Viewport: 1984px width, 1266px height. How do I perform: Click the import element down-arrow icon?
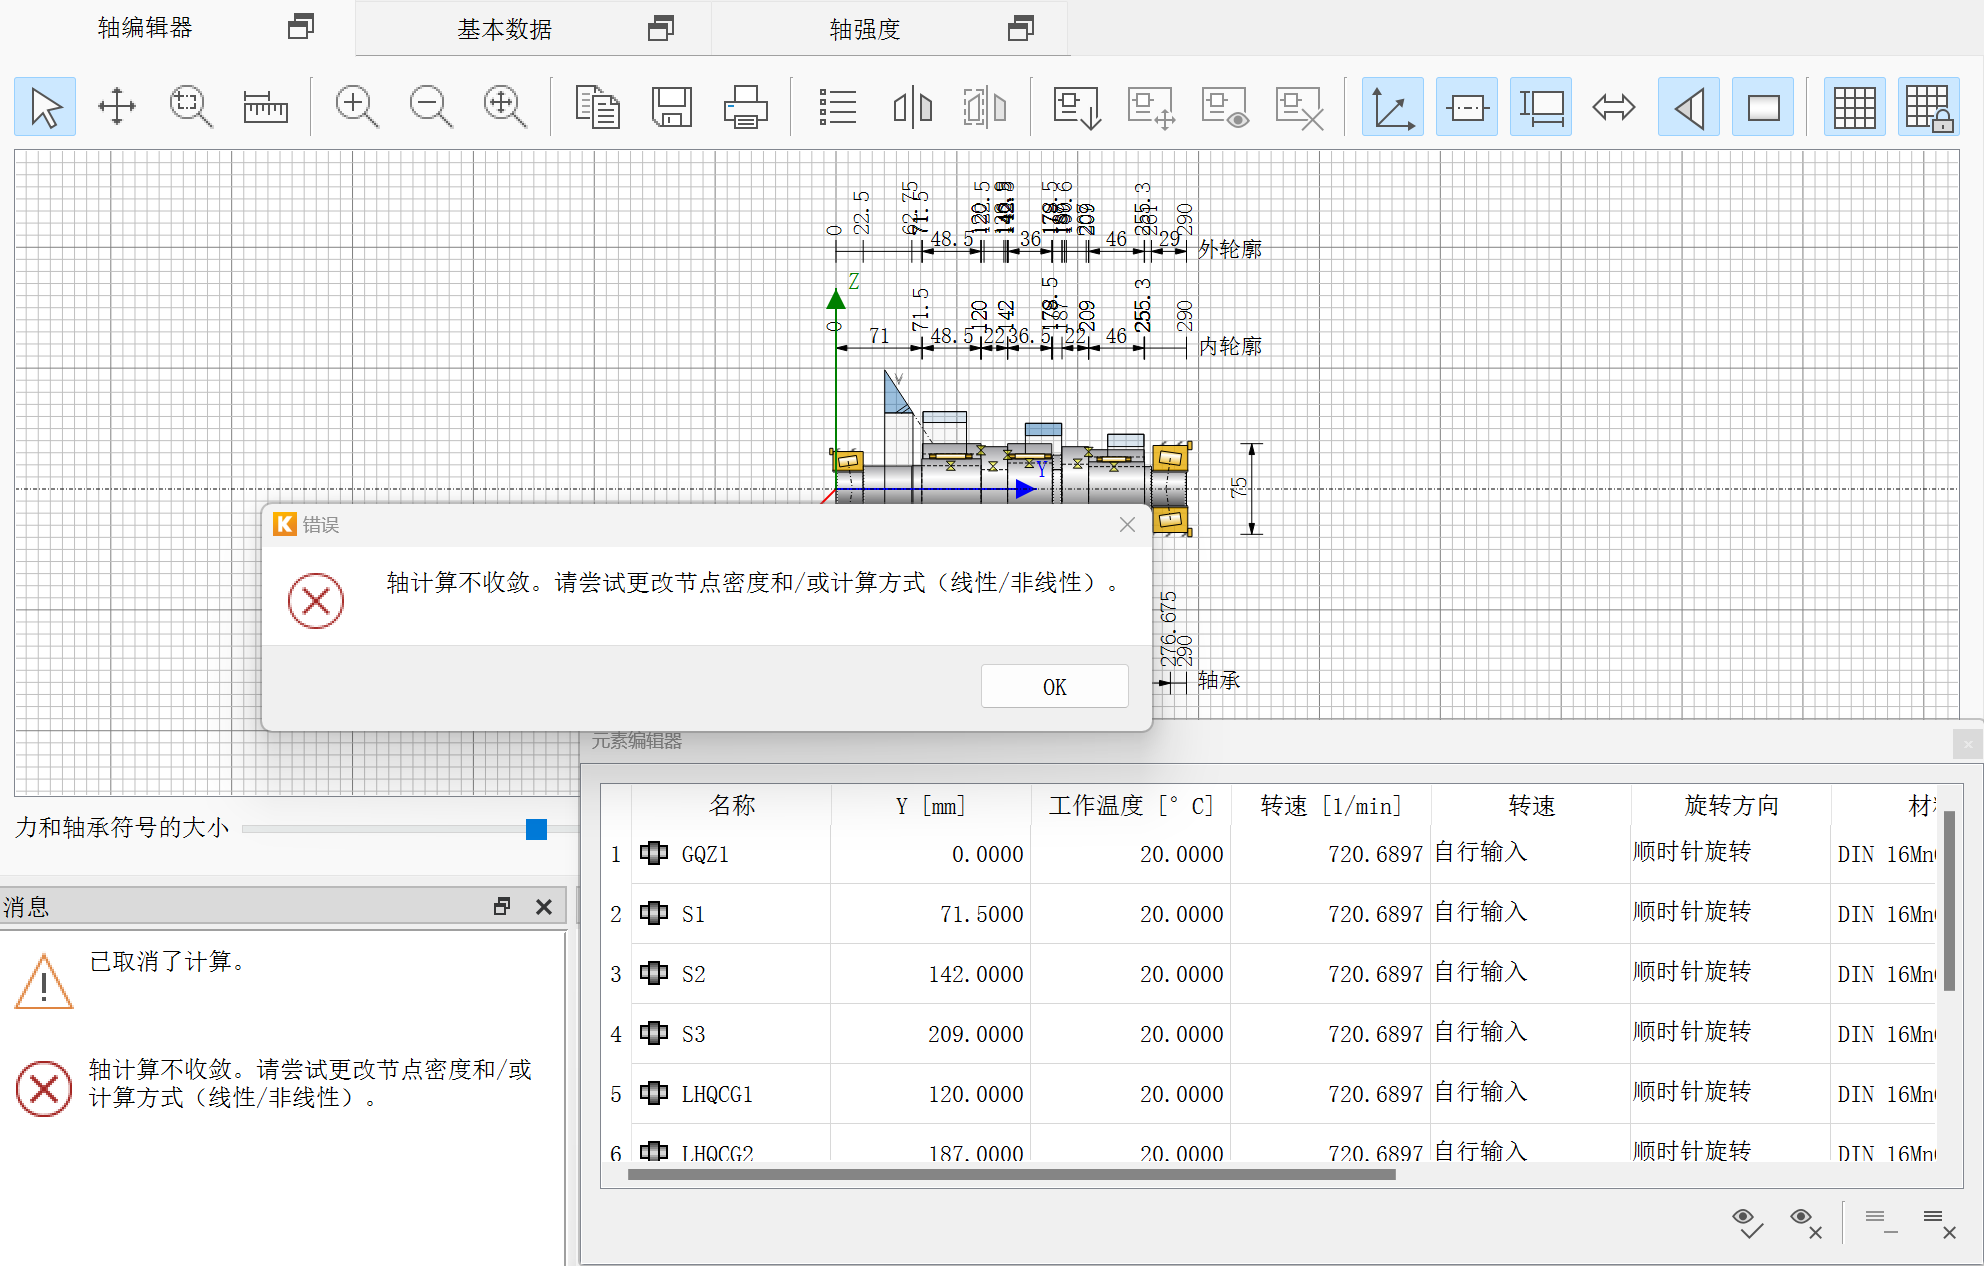point(1077,107)
